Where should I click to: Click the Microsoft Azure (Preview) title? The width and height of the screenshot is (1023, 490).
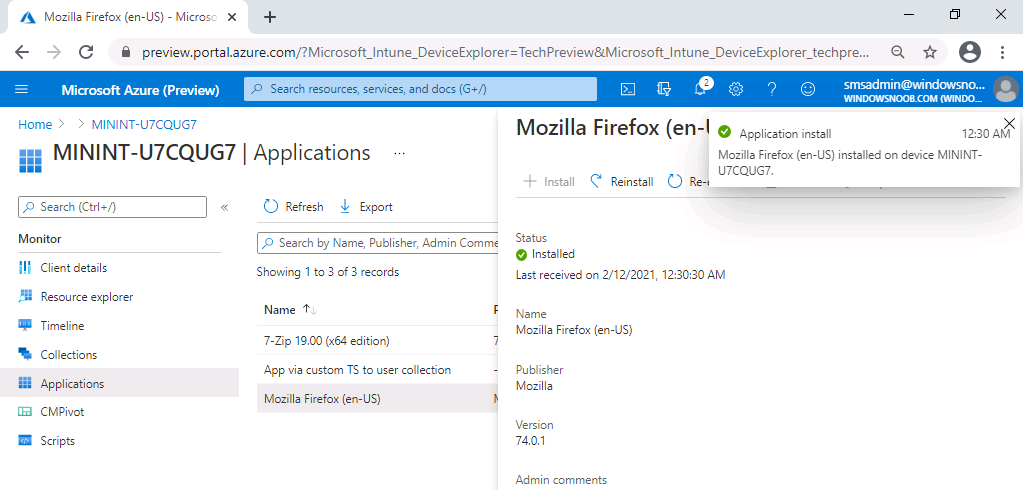pos(140,90)
